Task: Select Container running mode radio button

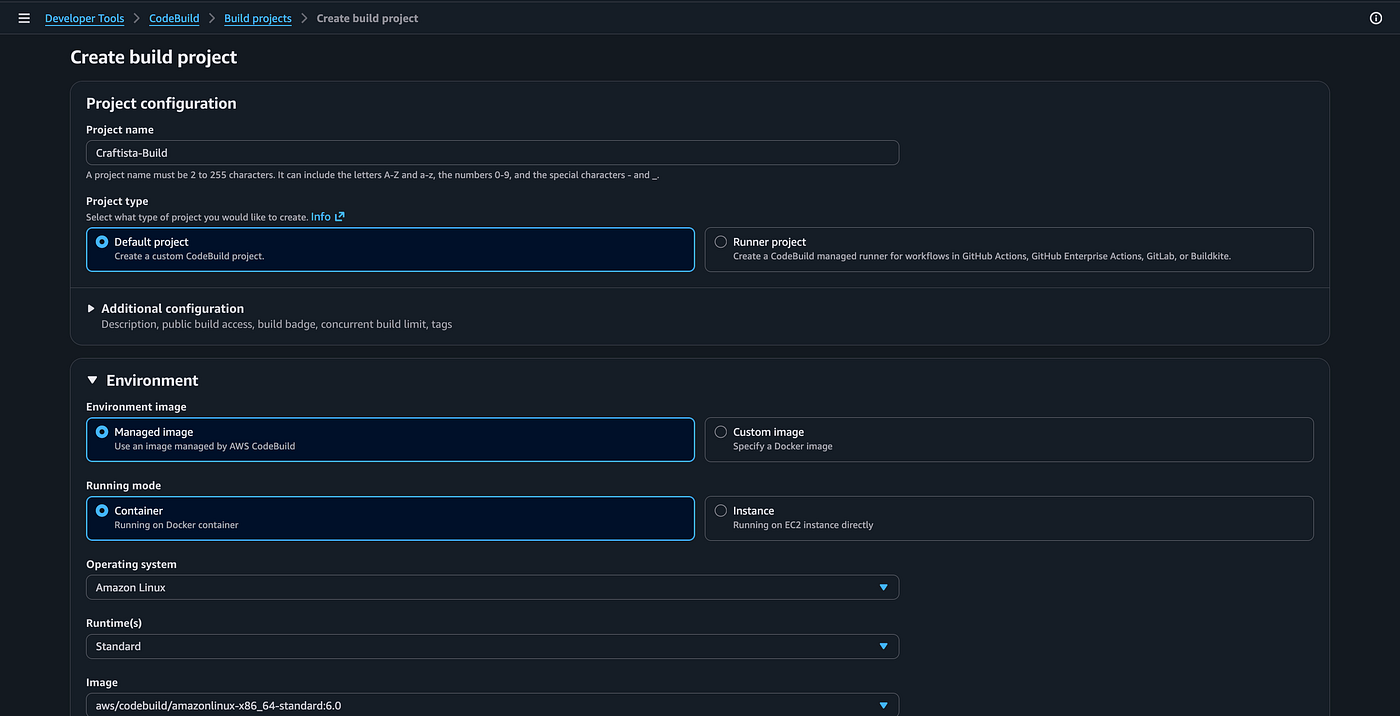Action: pos(102,510)
